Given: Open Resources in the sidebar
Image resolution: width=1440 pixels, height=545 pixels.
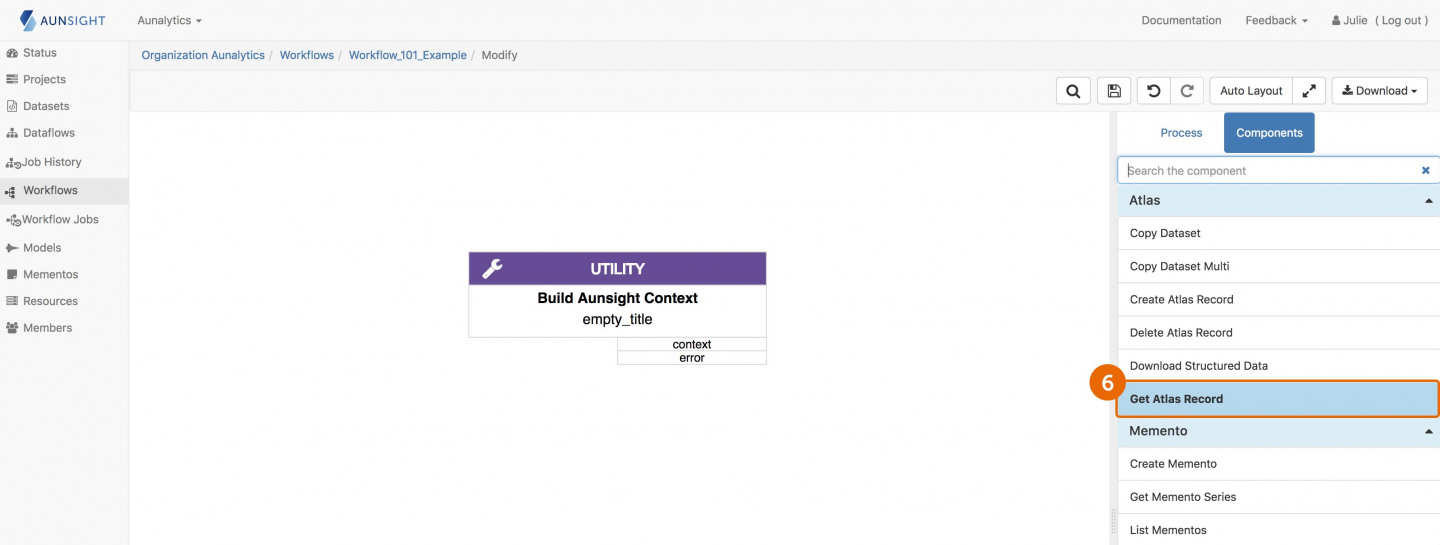Looking at the screenshot, I should (x=50, y=301).
